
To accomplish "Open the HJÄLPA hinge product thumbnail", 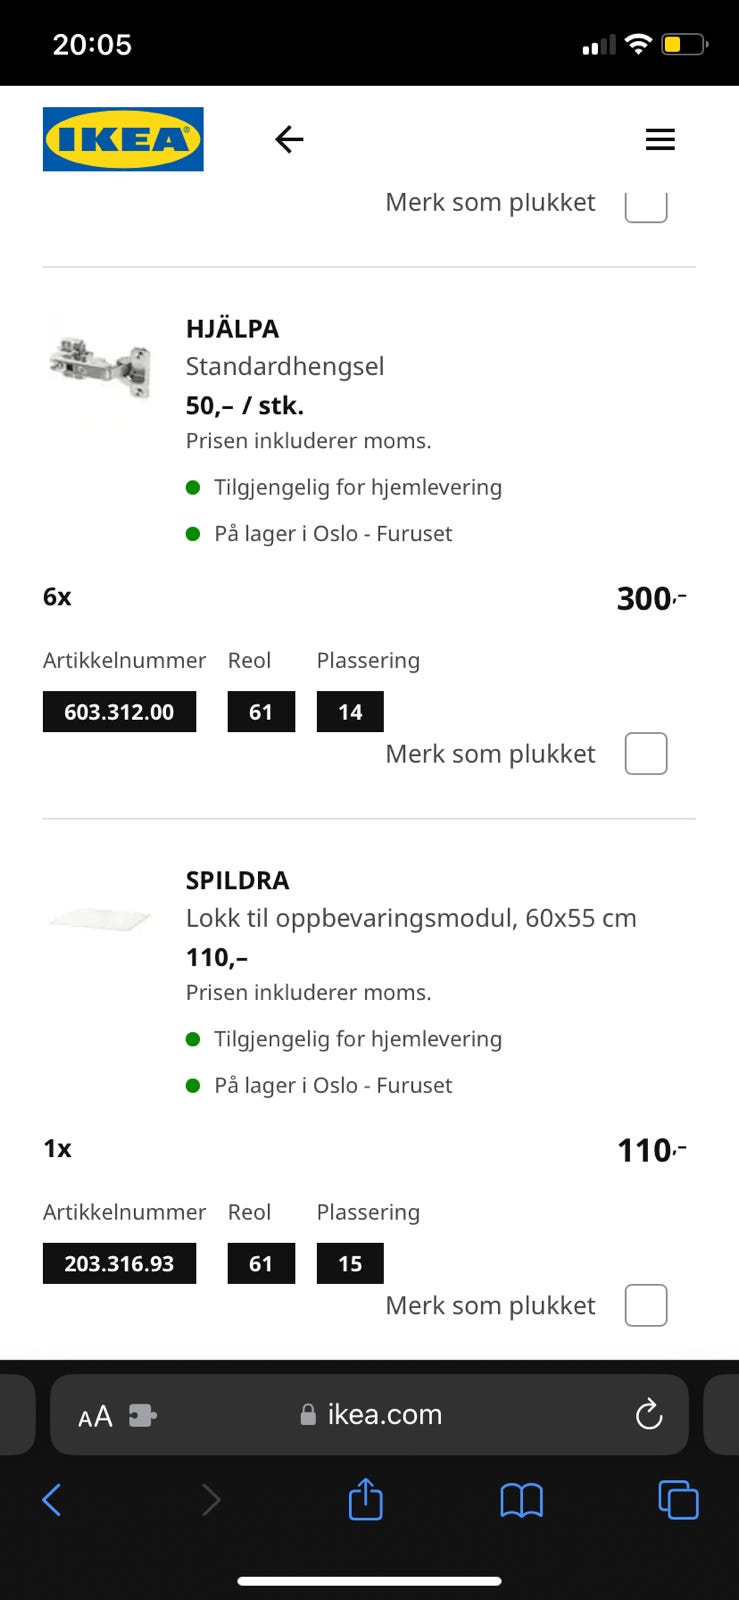I will pyautogui.click(x=100, y=367).
